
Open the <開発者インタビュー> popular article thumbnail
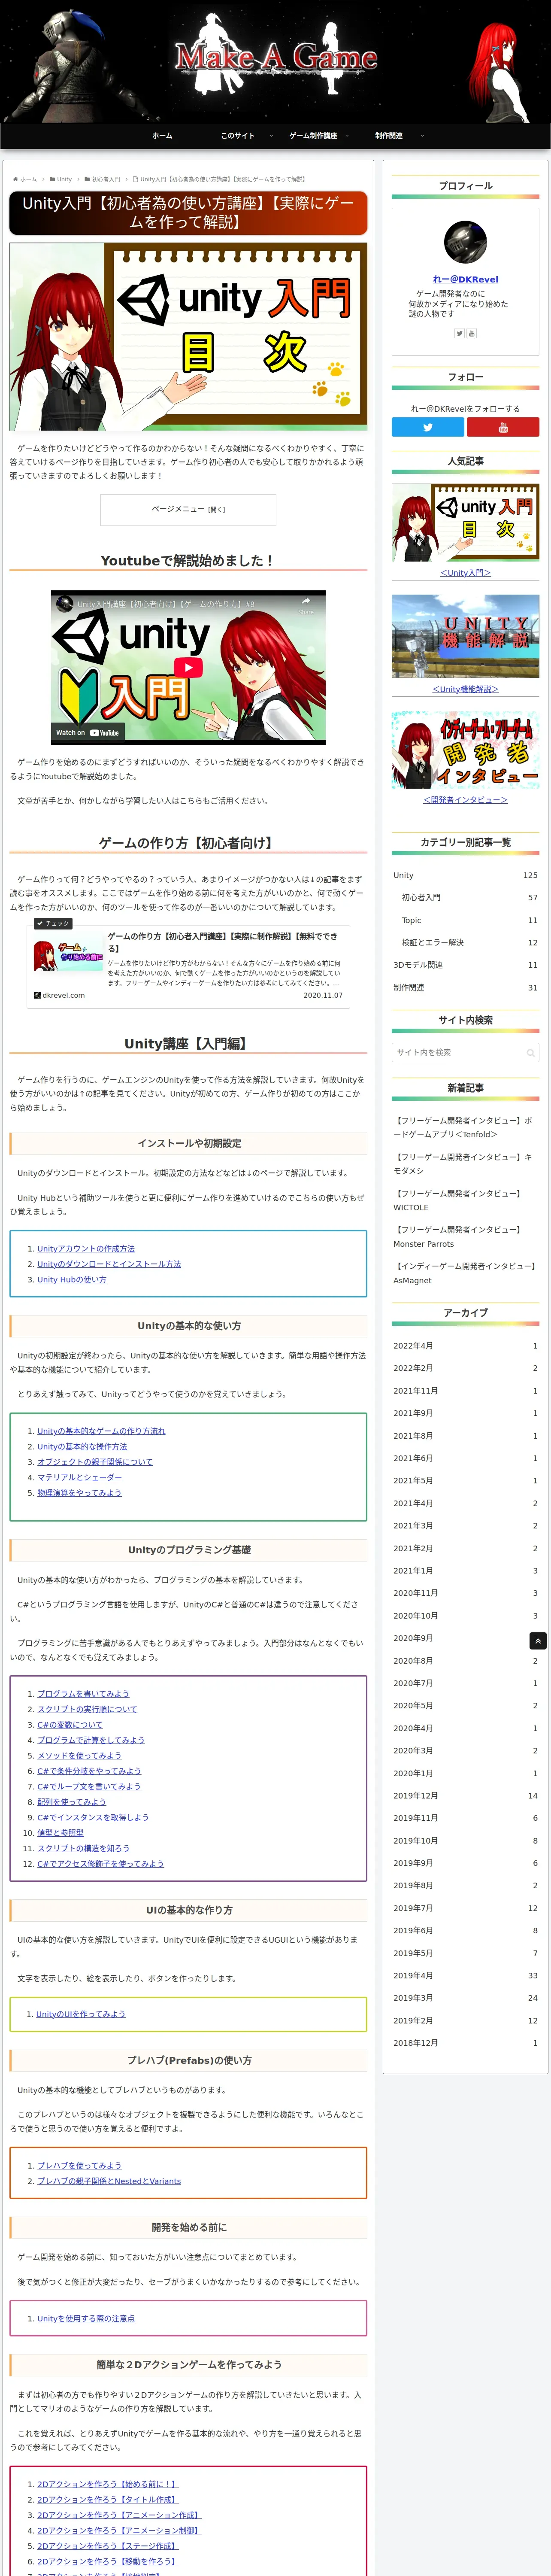pyautogui.click(x=465, y=750)
